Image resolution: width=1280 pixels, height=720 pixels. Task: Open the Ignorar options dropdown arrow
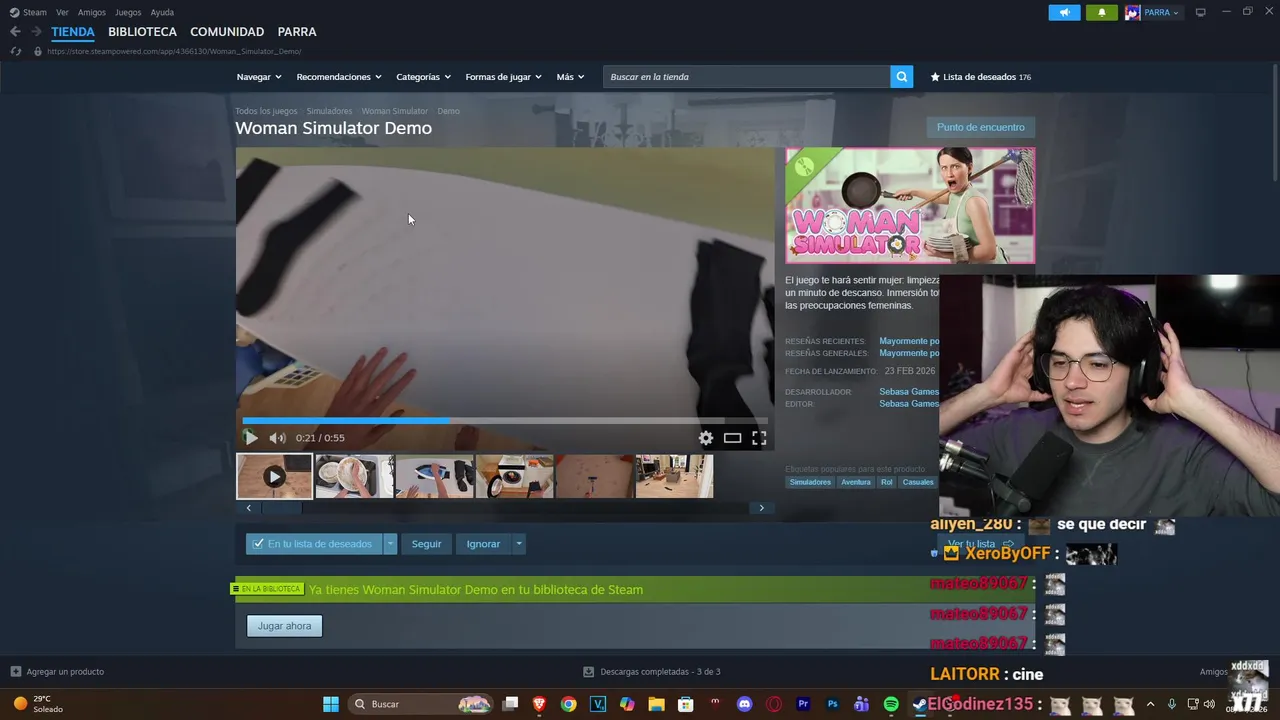point(518,544)
